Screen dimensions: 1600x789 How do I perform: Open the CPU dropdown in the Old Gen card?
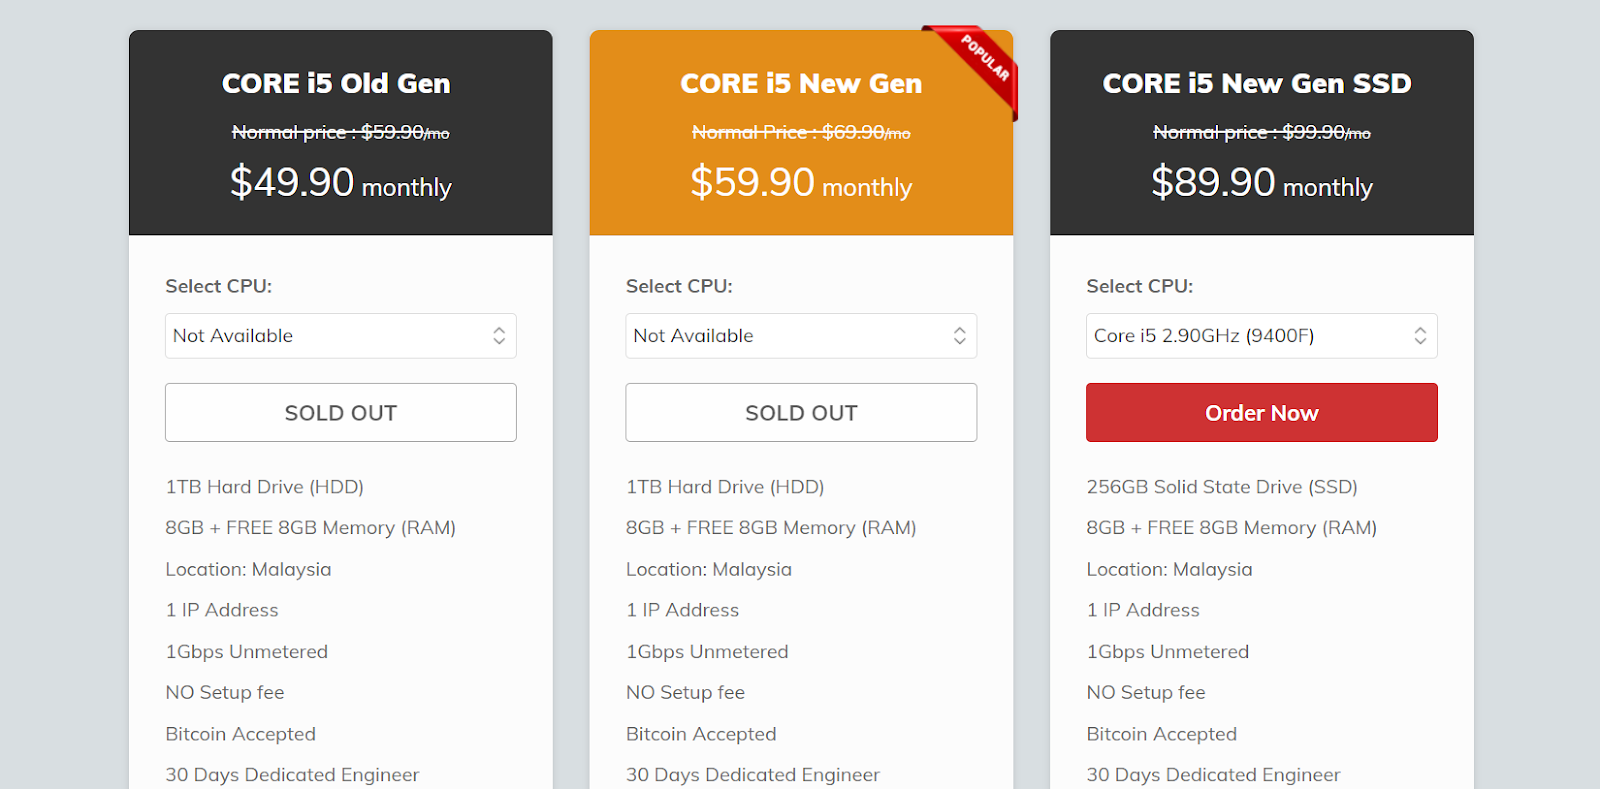[340, 336]
